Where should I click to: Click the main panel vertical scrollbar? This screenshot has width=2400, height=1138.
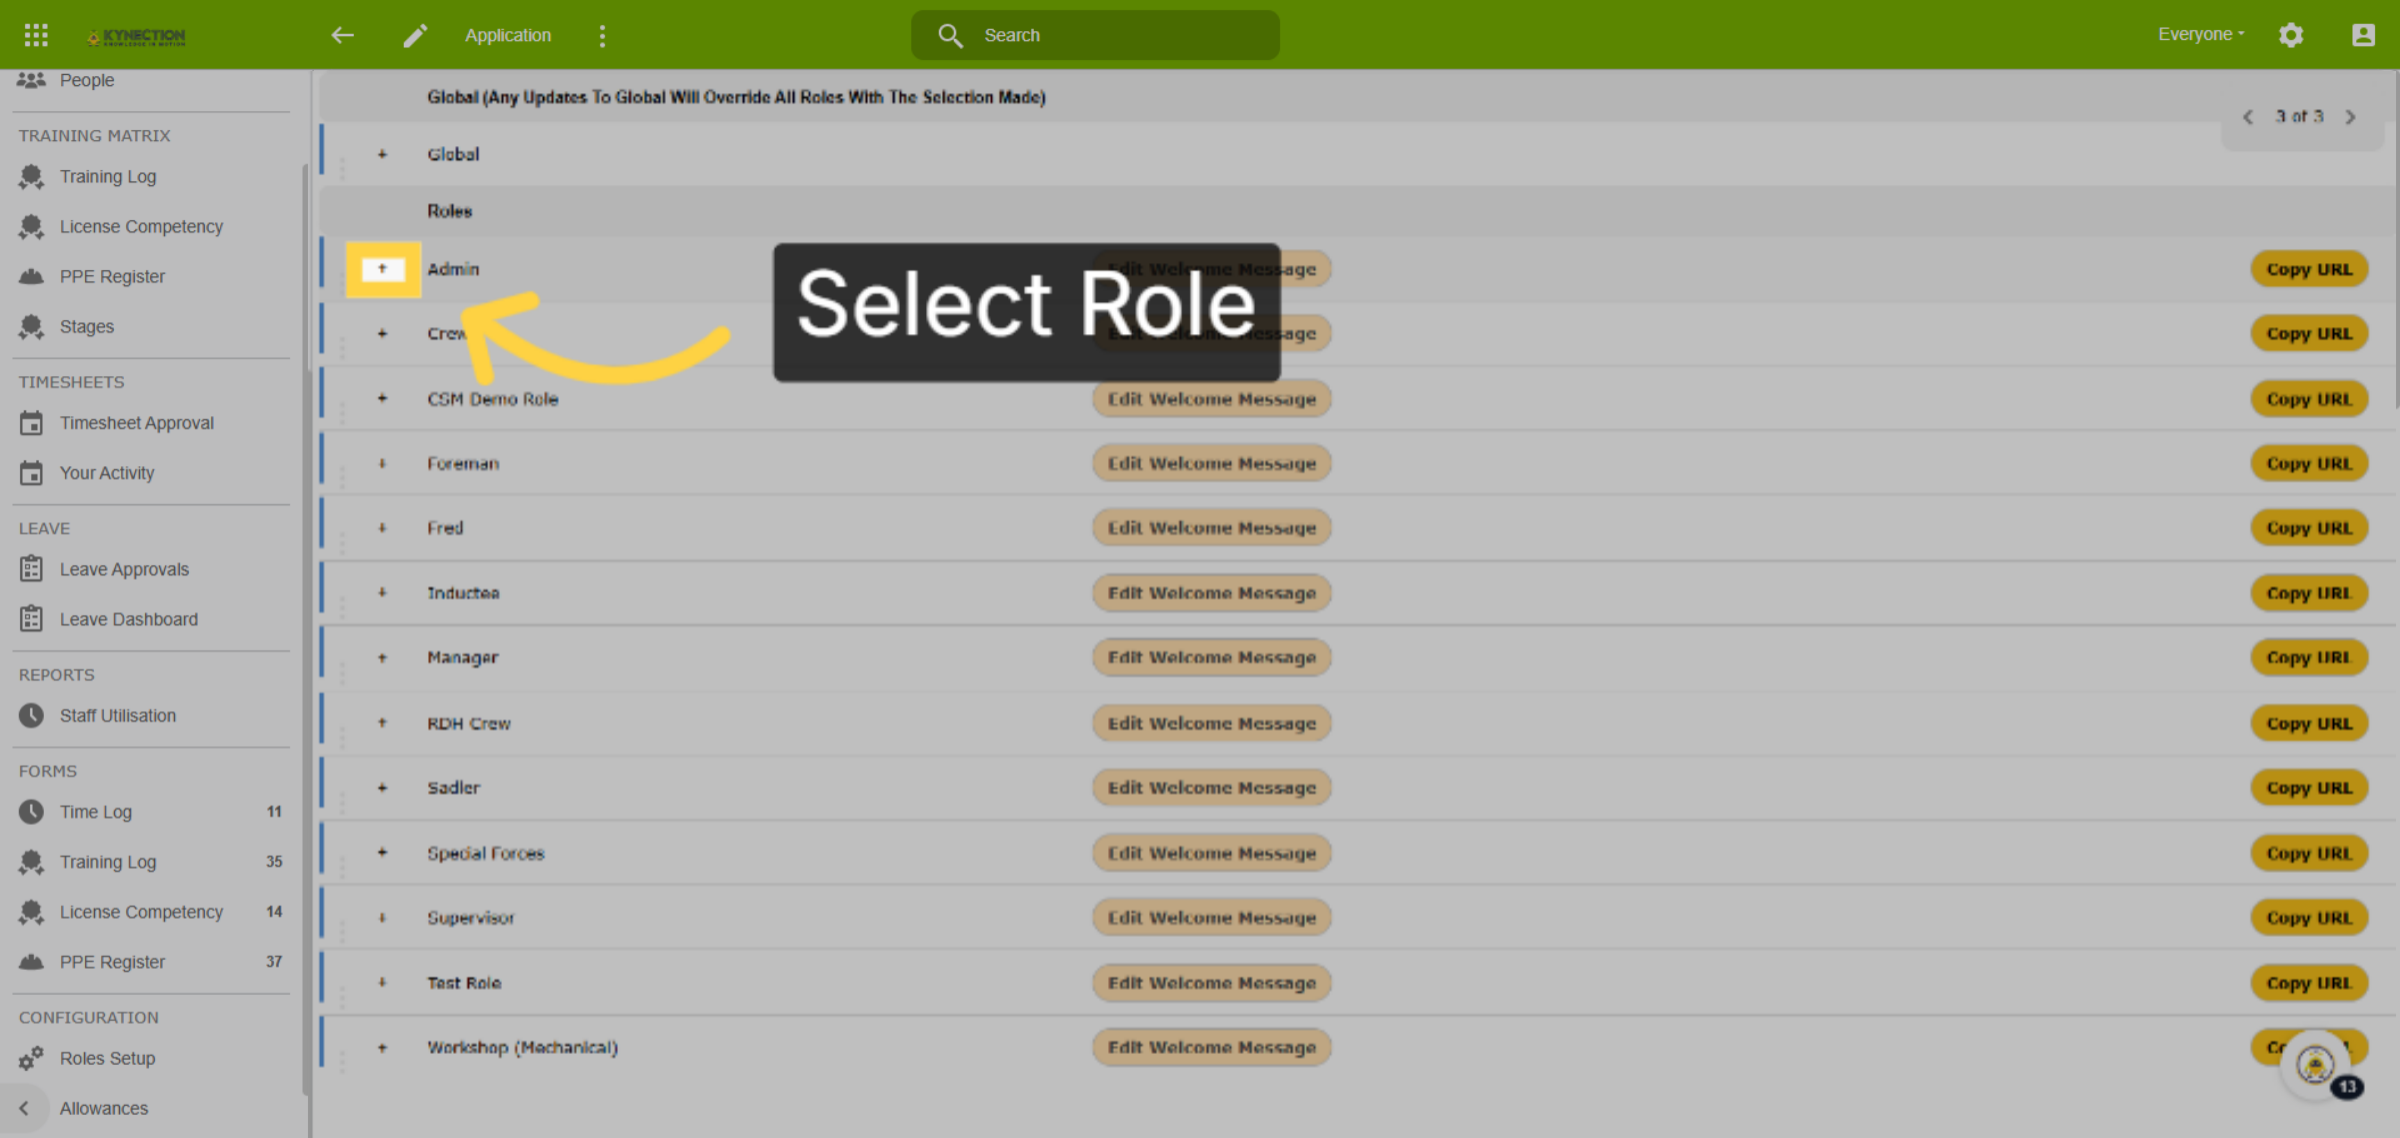click(2396, 240)
